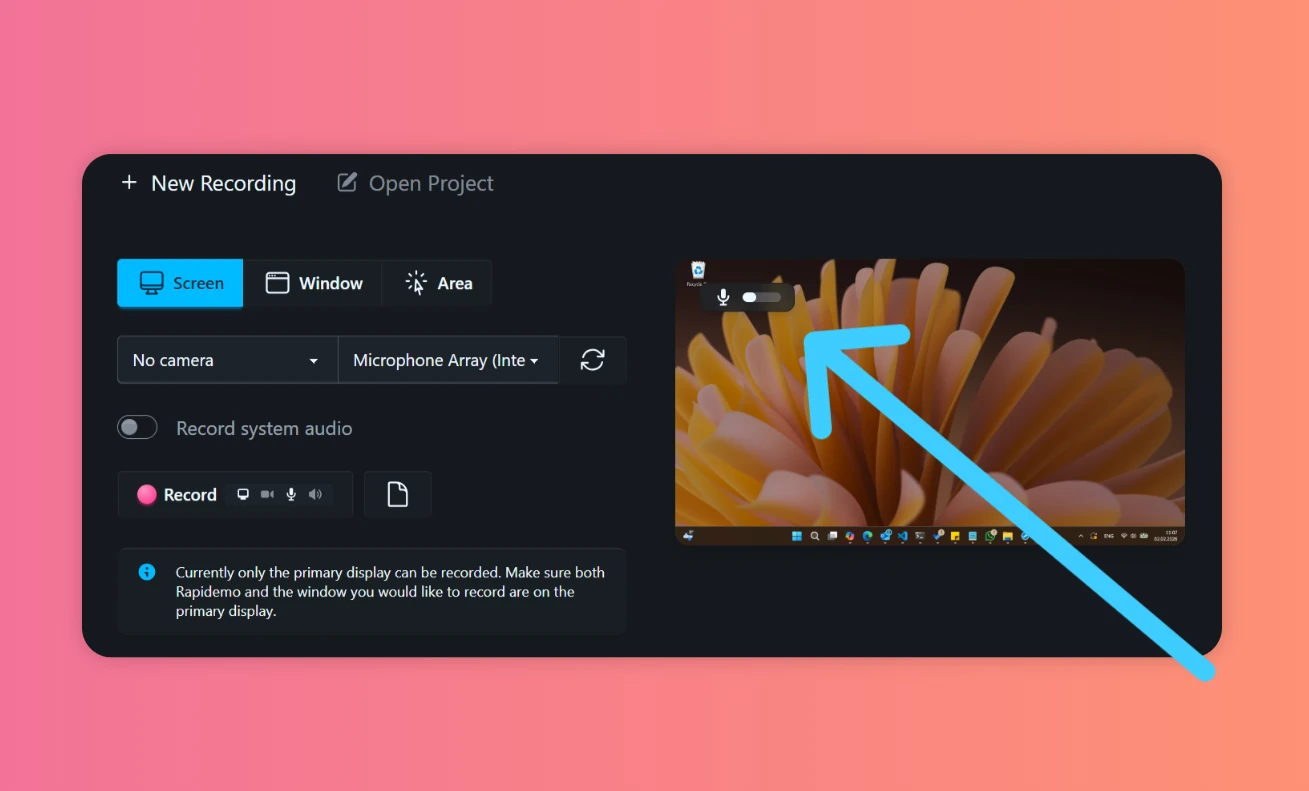The height and width of the screenshot is (791, 1309).
Task: Click the desktop preview thumbnail
Action: (x=930, y=400)
